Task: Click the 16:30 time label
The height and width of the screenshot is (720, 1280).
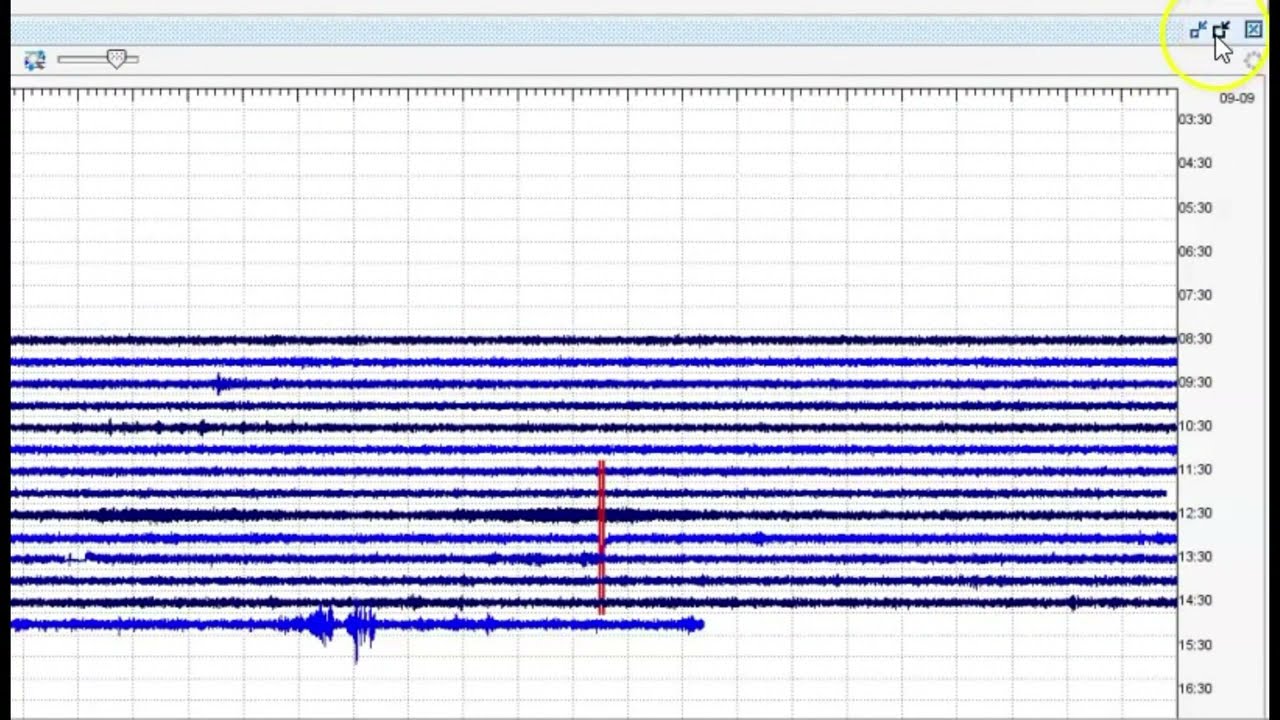Action: (1195, 689)
